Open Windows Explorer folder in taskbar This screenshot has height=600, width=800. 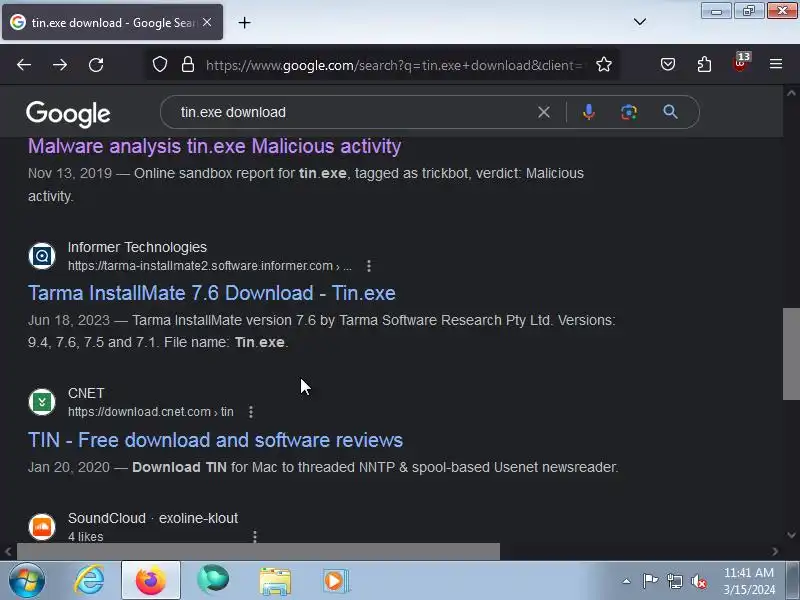(x=275, y=581)
